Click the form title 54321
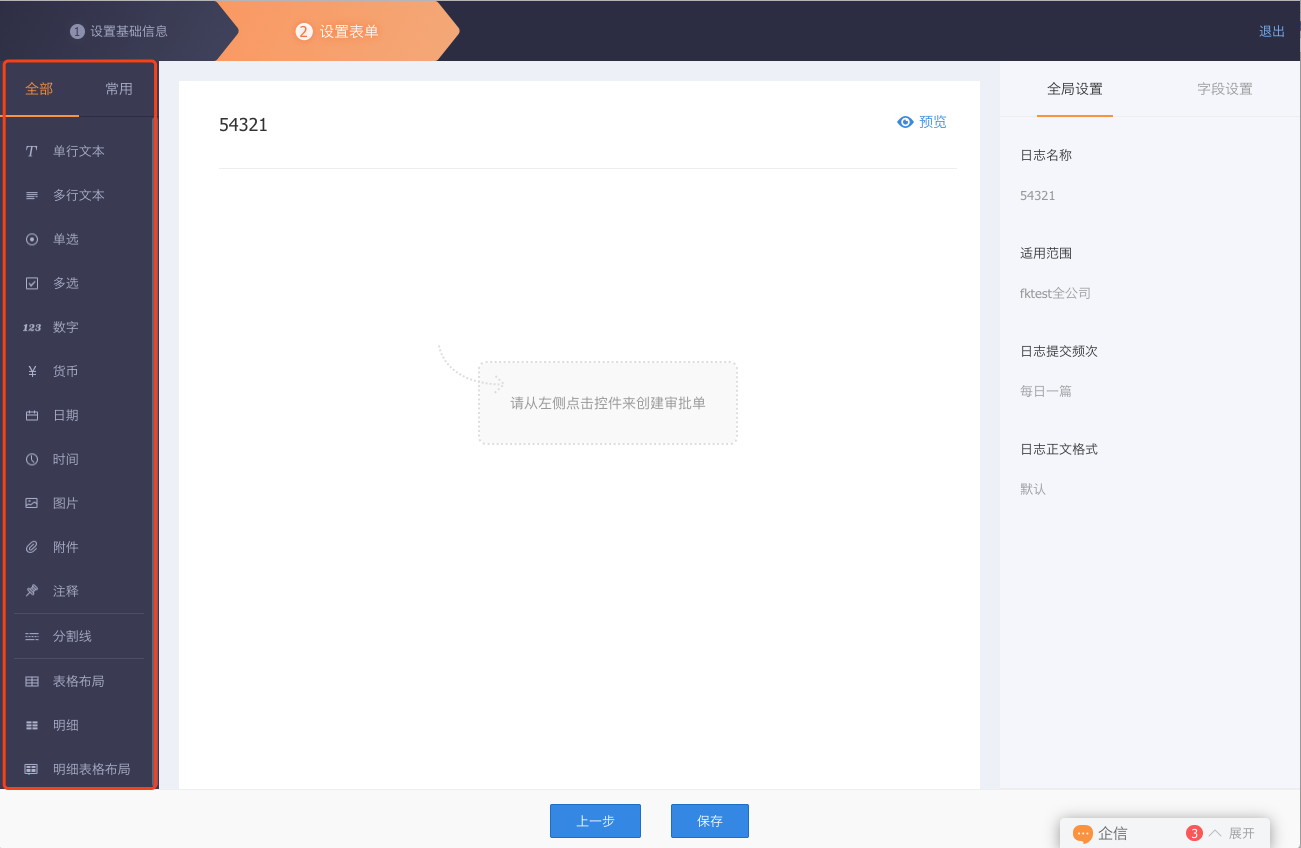 click(x=243, y=125)
